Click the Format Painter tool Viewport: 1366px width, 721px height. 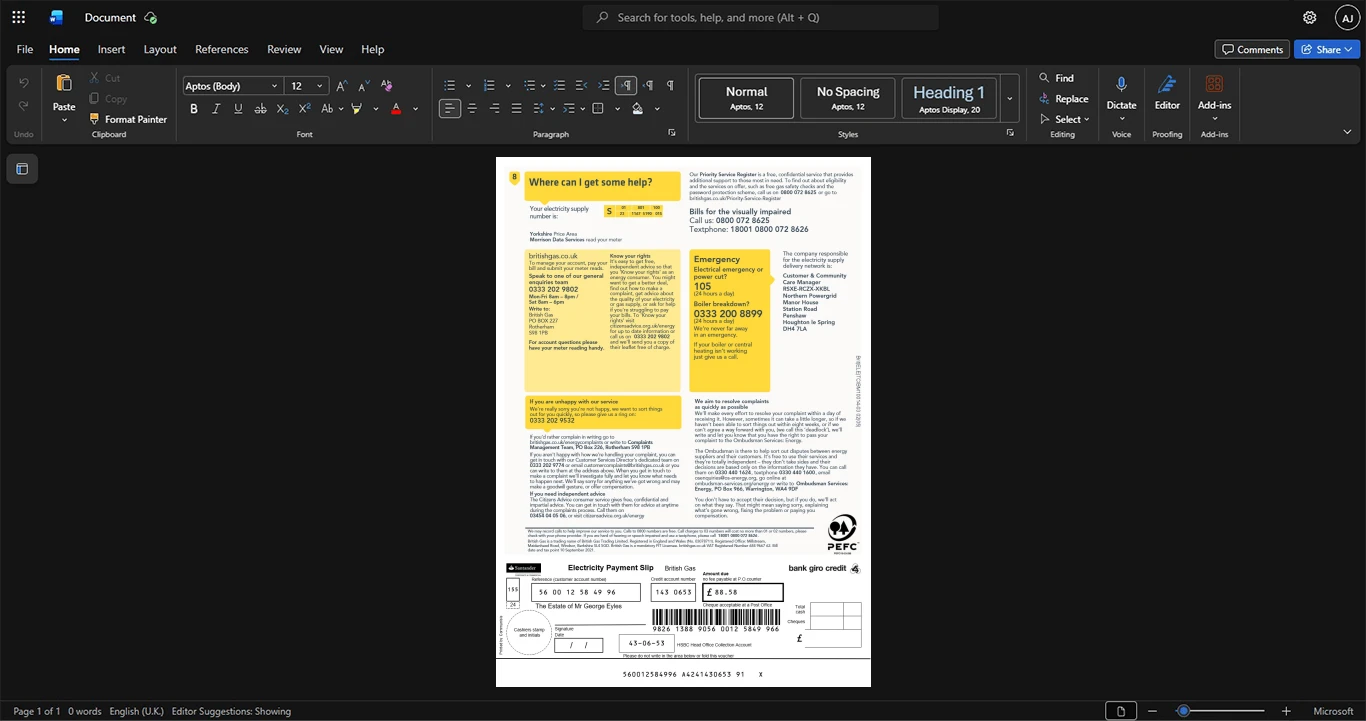(127, 119)
